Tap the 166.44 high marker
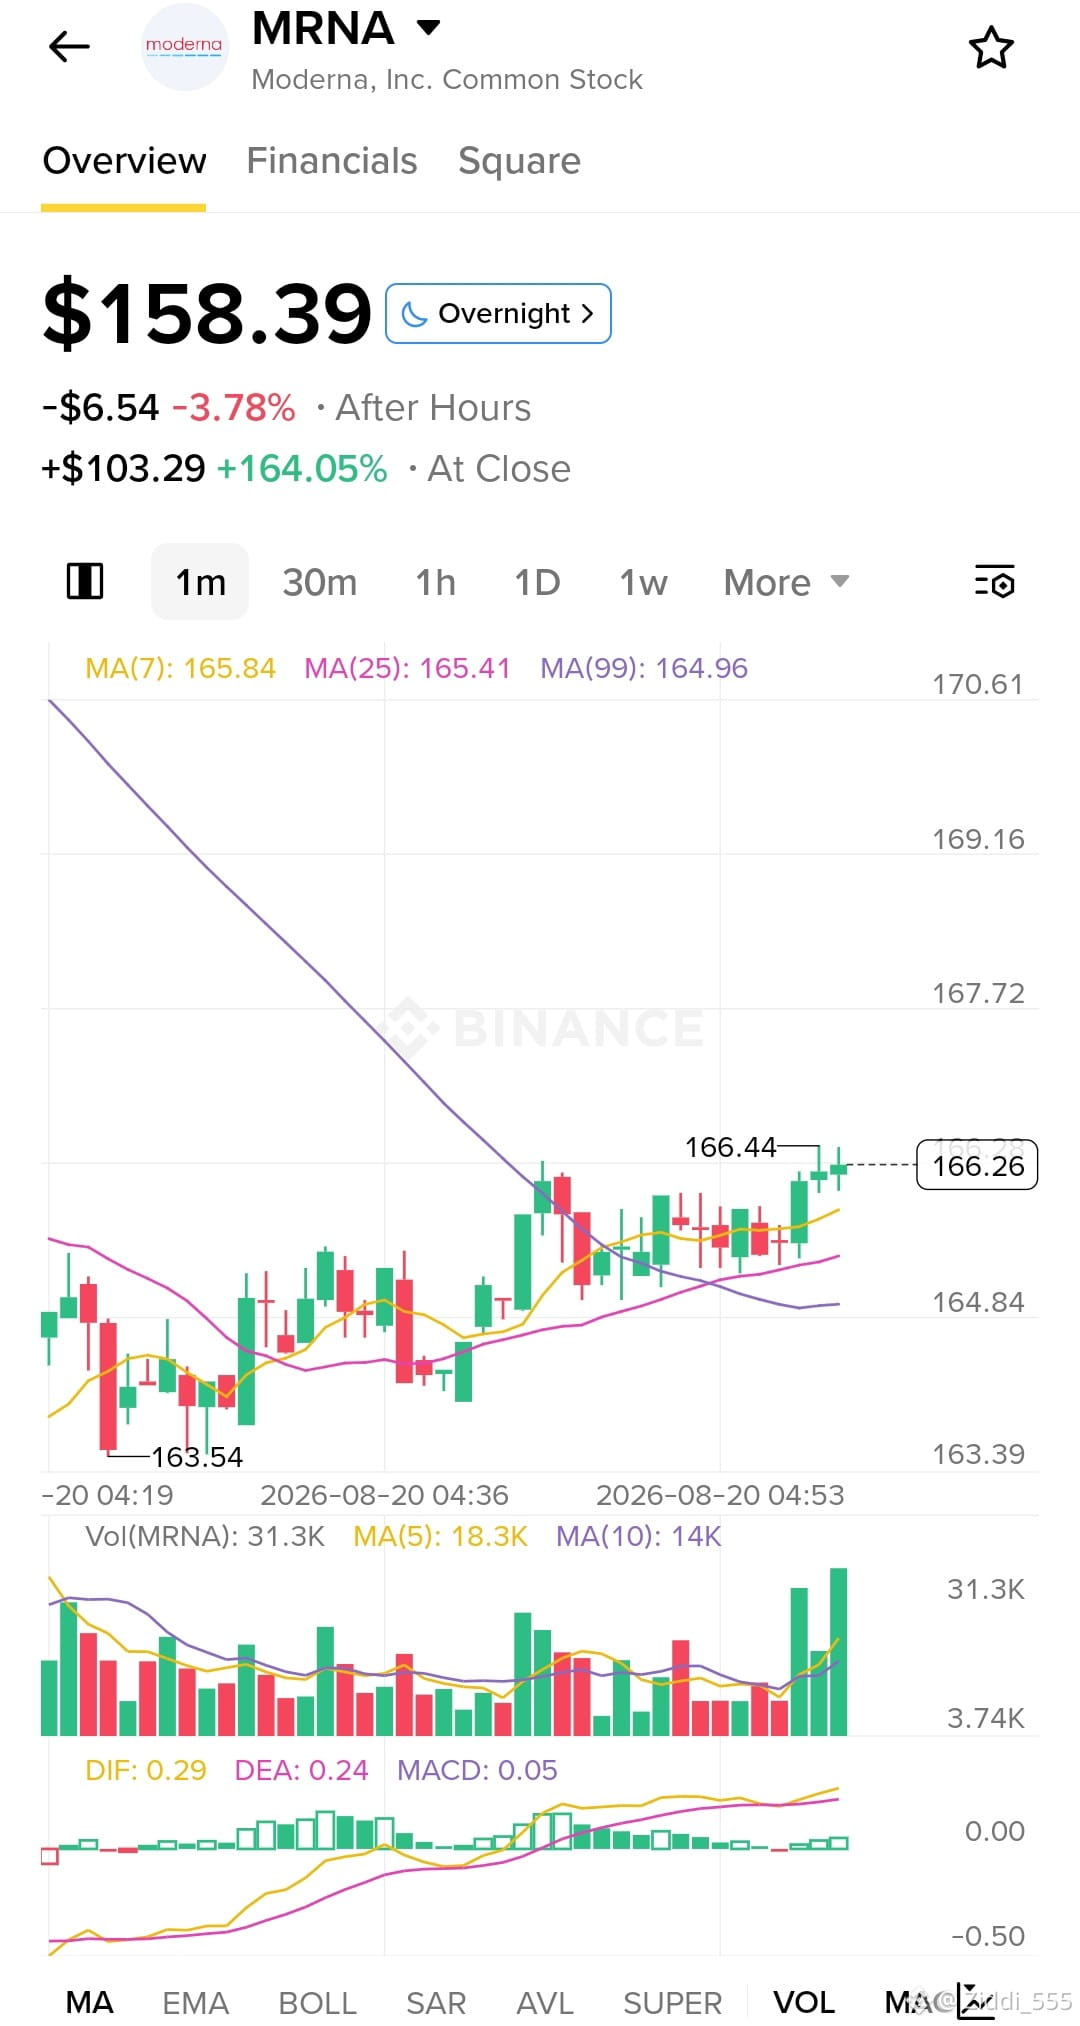Viewport: 1080px width, 2026px height. pos(730,1147)
